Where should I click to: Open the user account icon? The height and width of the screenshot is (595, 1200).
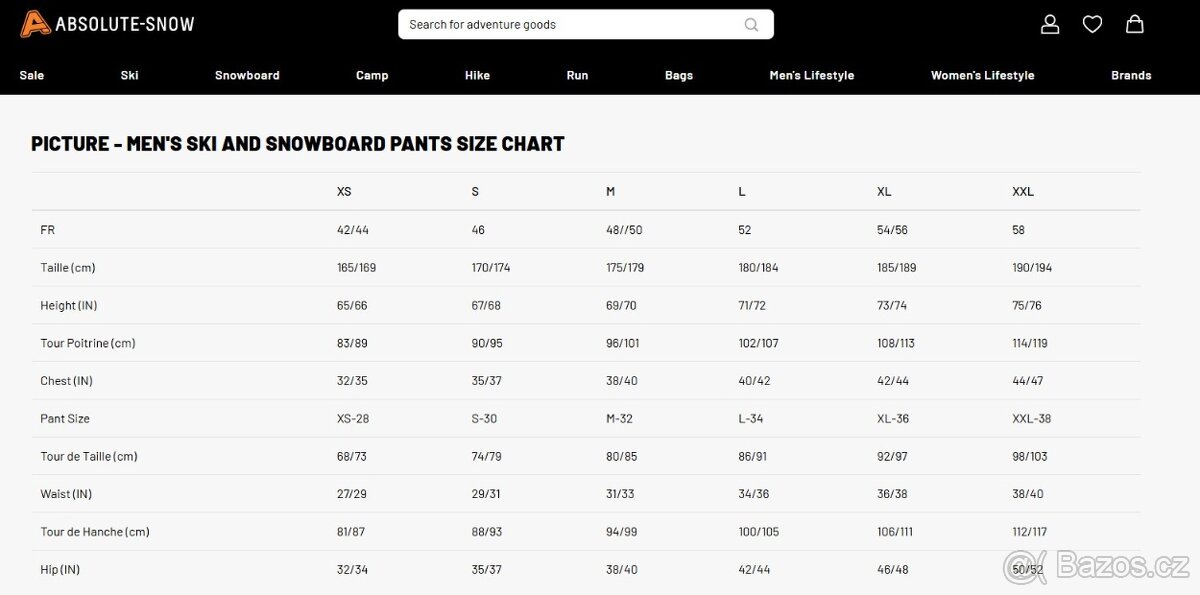(1050, 24)
